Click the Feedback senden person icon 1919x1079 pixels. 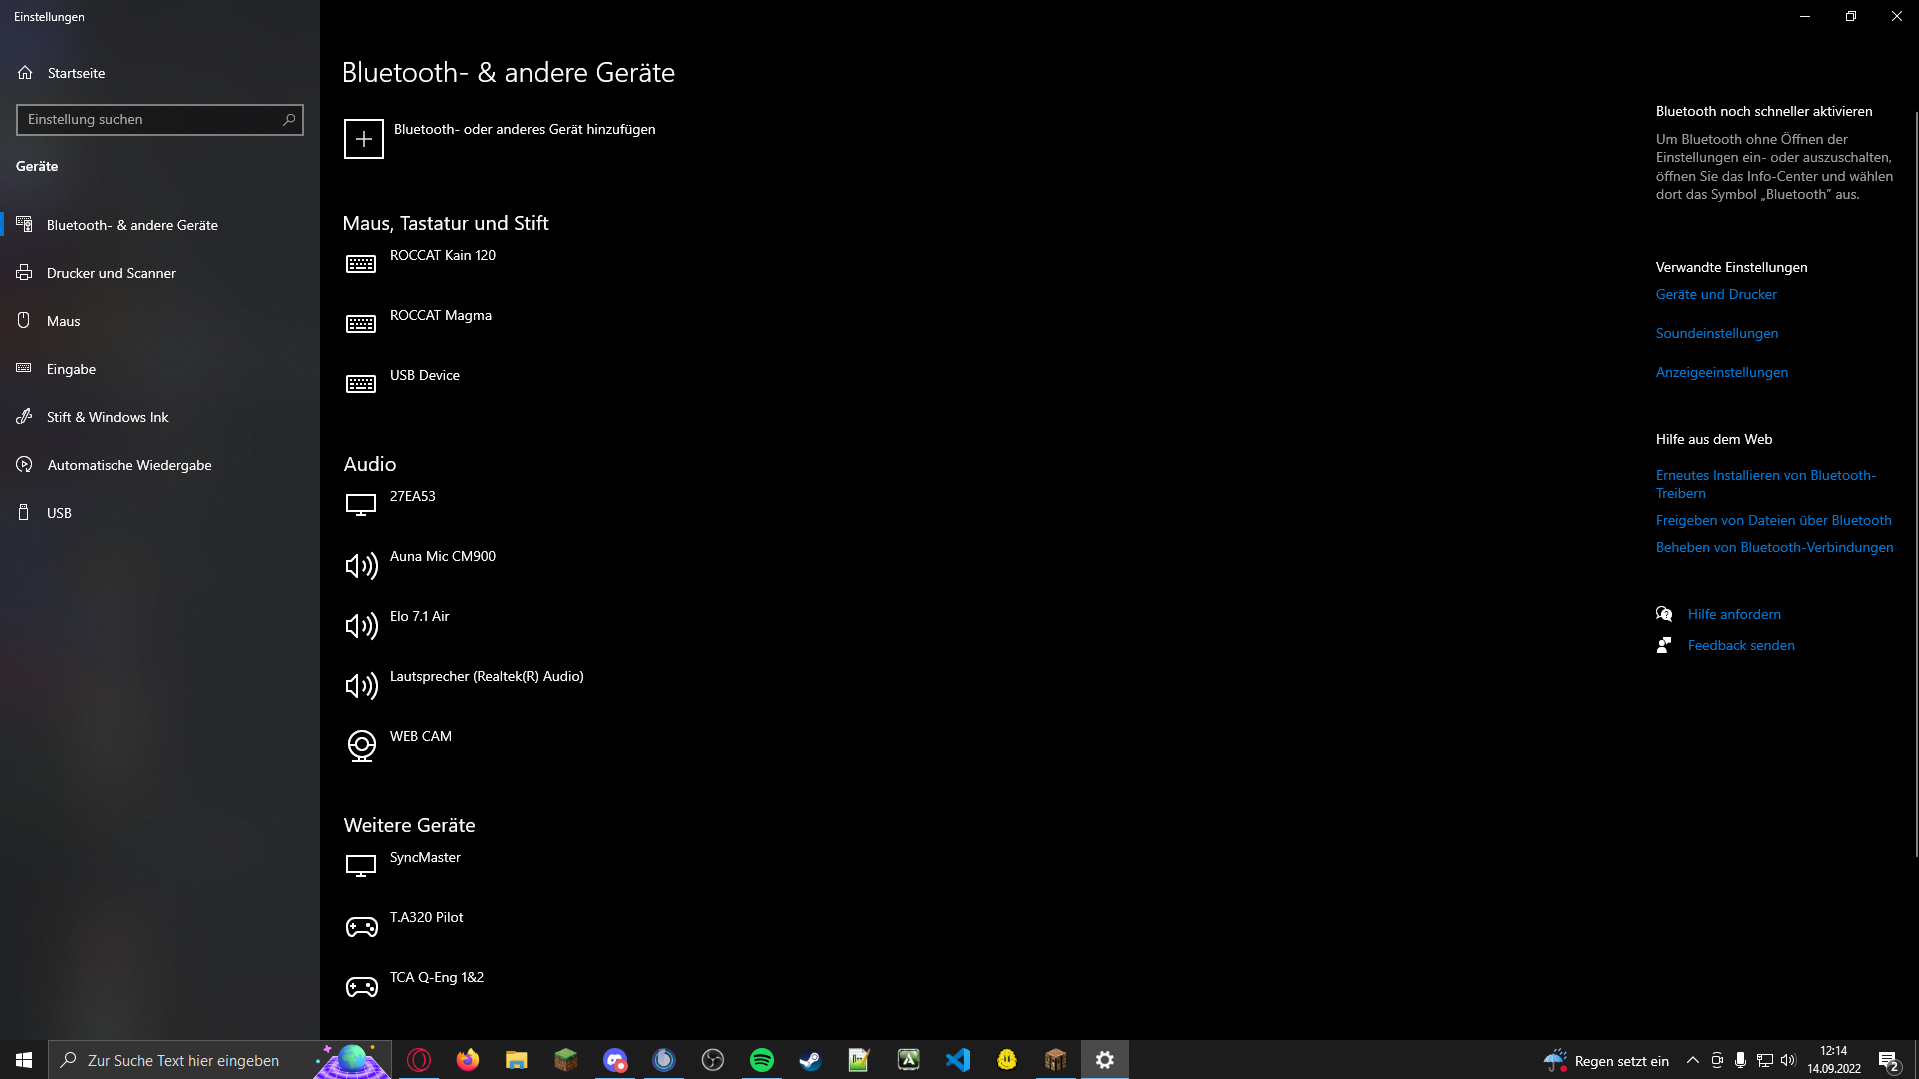coord(1664,645)
